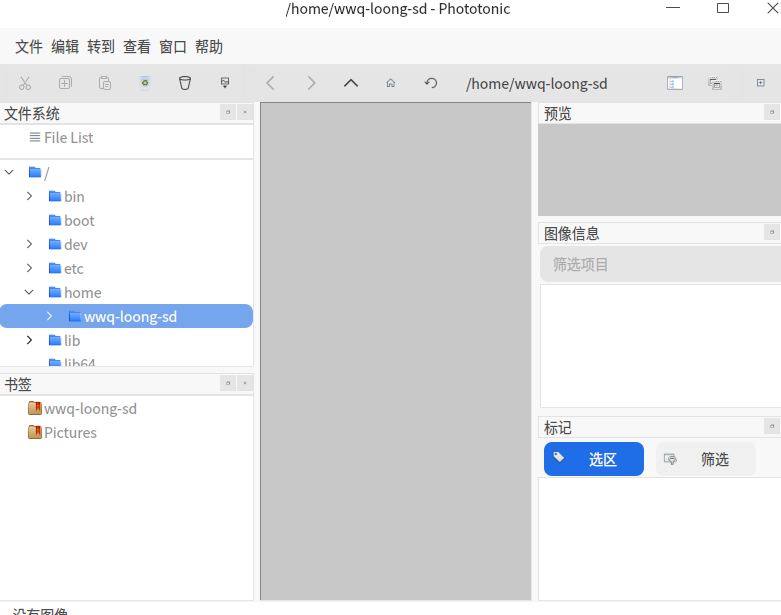Float the 标记 panel
781x615 pixels.
pyautogui.click(x=772, y=426)
